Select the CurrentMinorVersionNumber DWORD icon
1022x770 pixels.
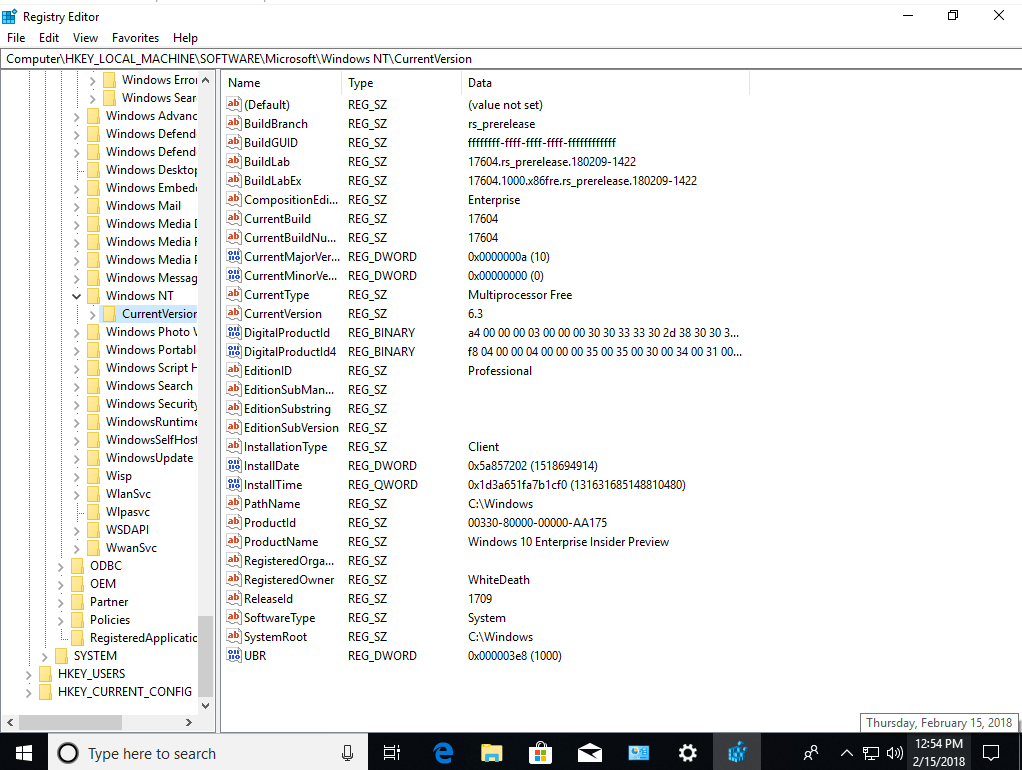point(233,275)
